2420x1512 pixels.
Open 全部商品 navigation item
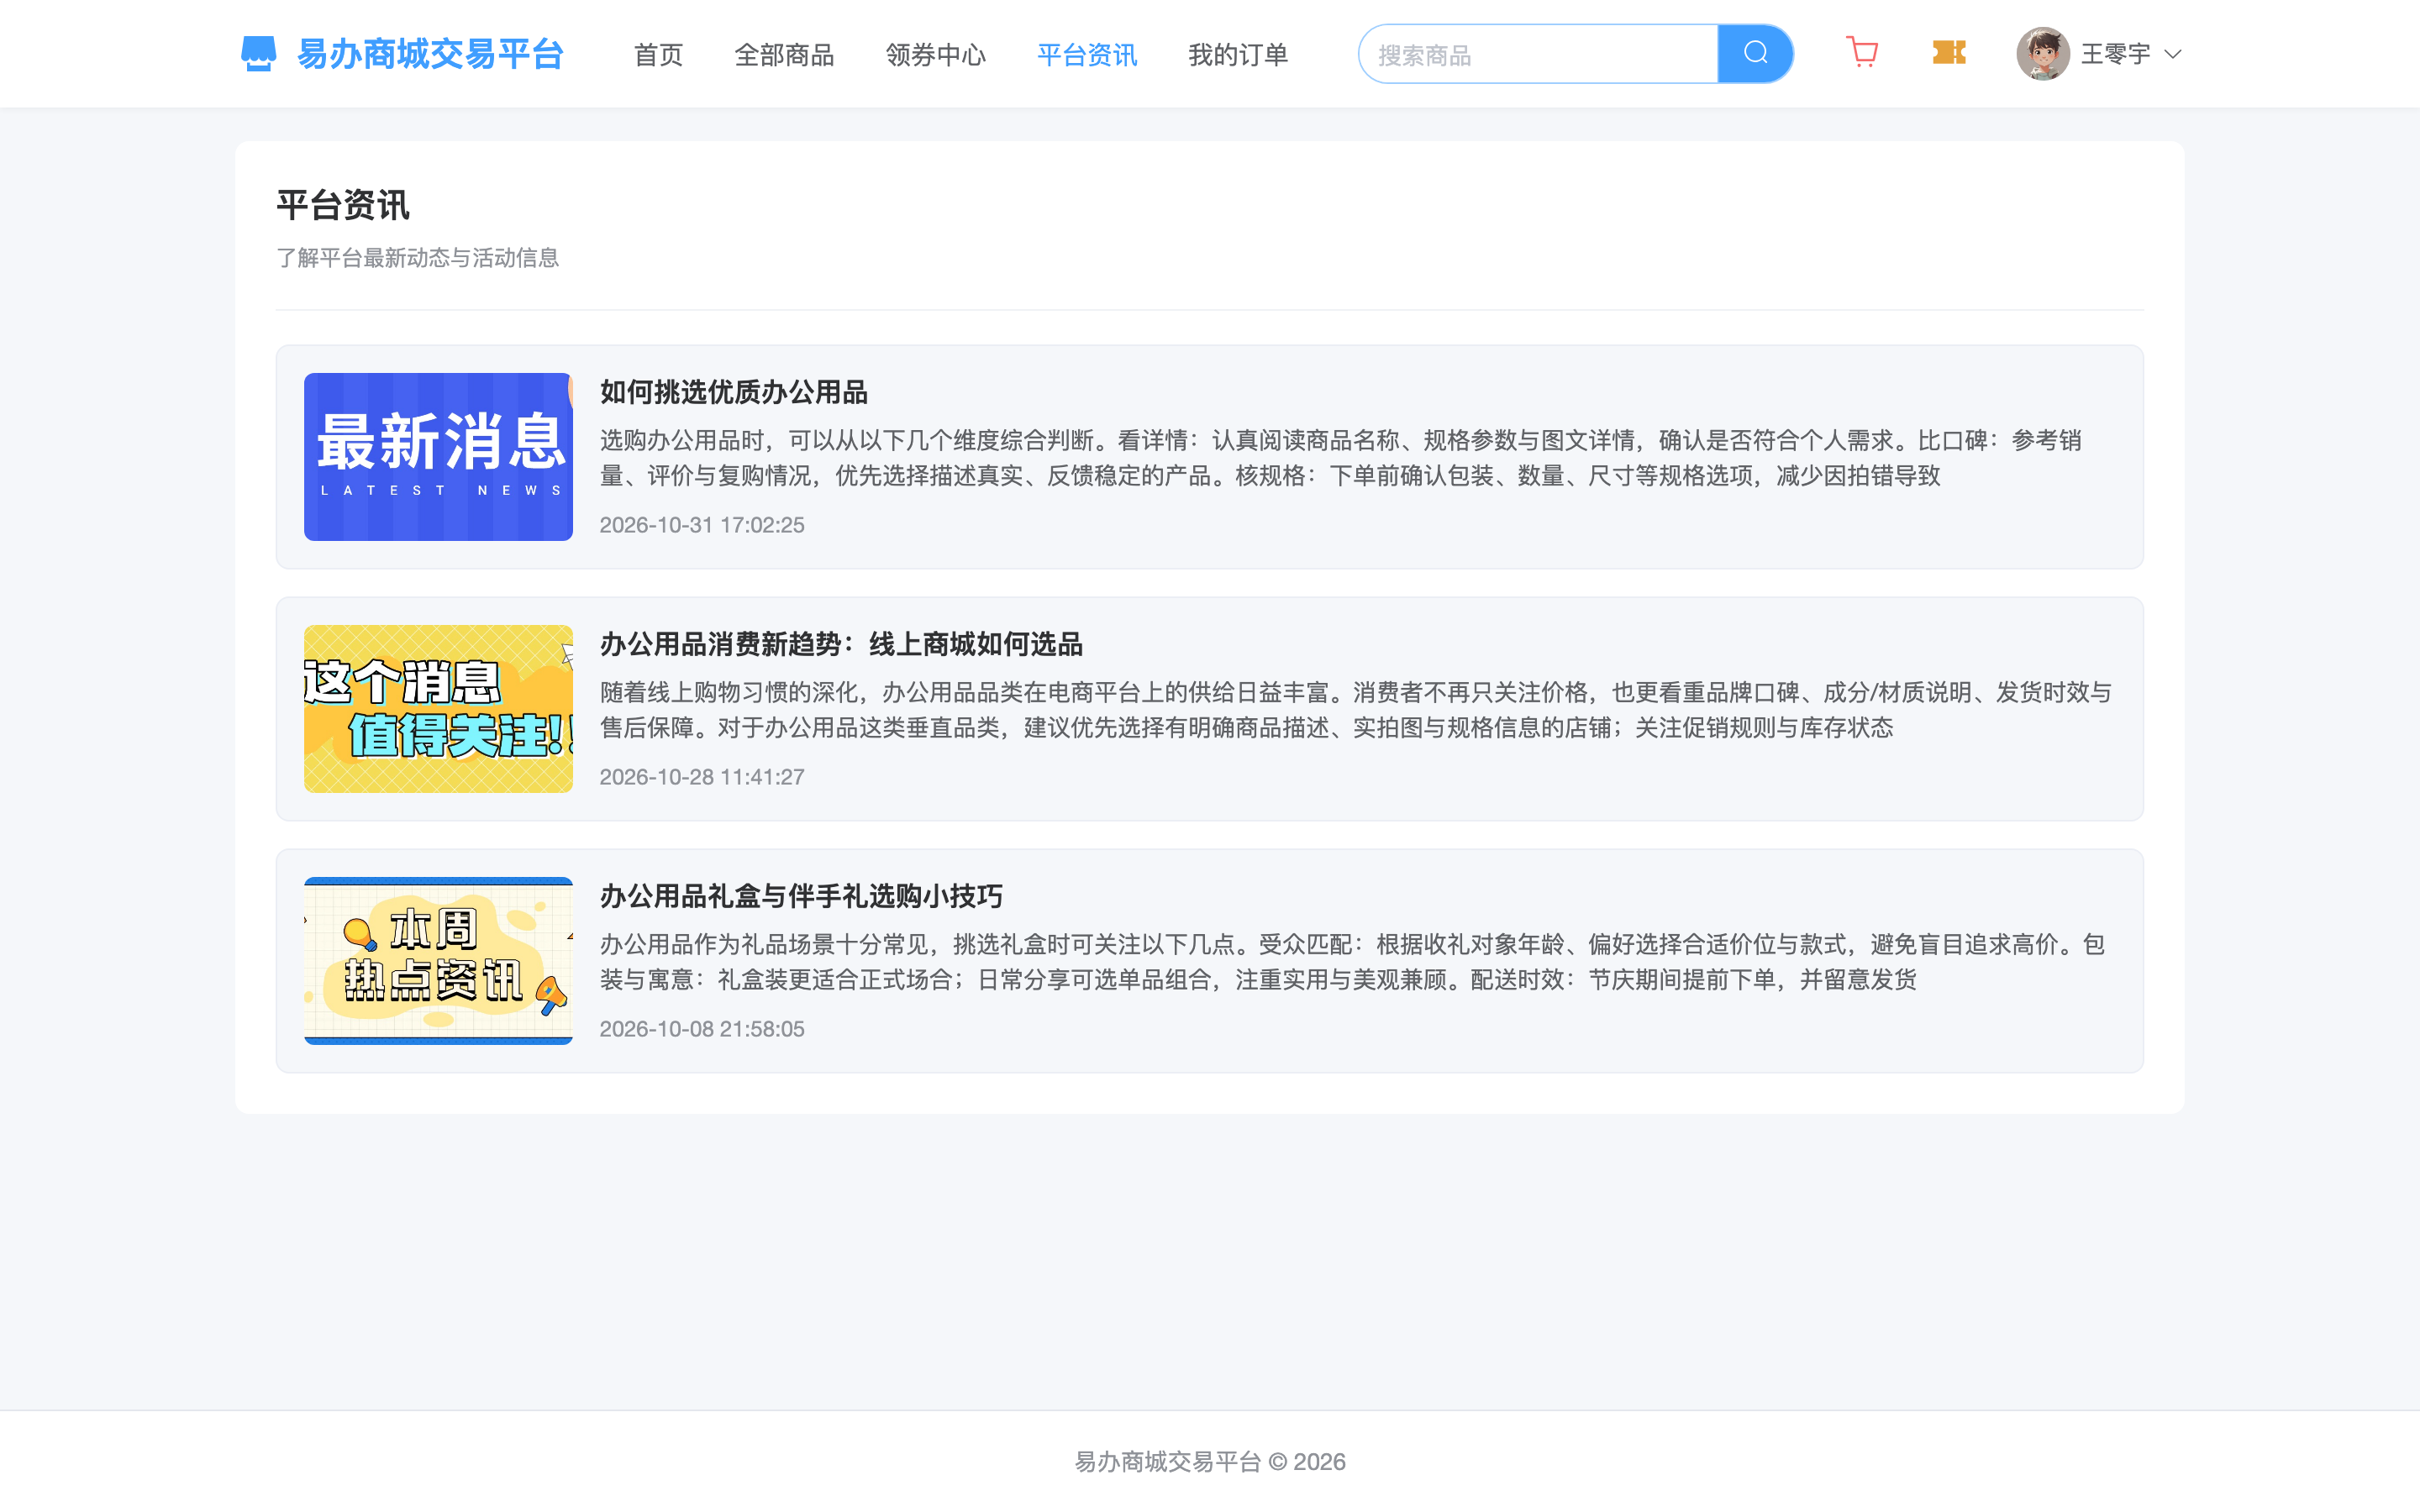784,55
